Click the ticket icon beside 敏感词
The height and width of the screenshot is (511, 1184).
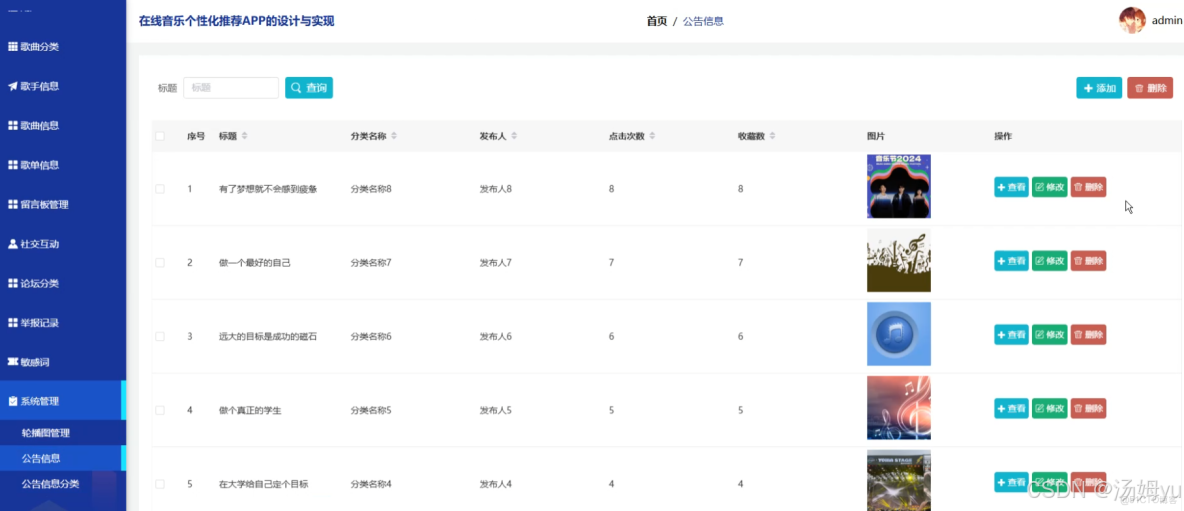(x=13, y=362)
